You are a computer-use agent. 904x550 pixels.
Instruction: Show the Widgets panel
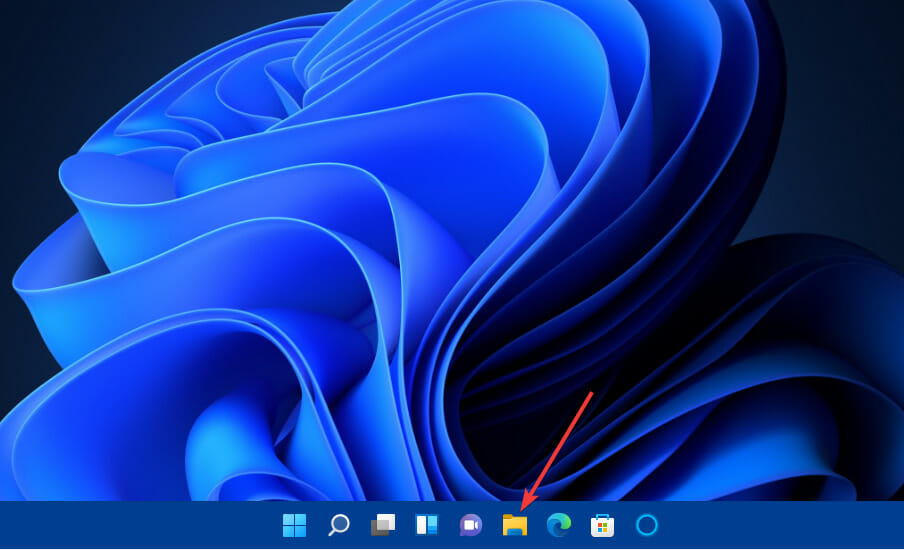tap(427, 525)
